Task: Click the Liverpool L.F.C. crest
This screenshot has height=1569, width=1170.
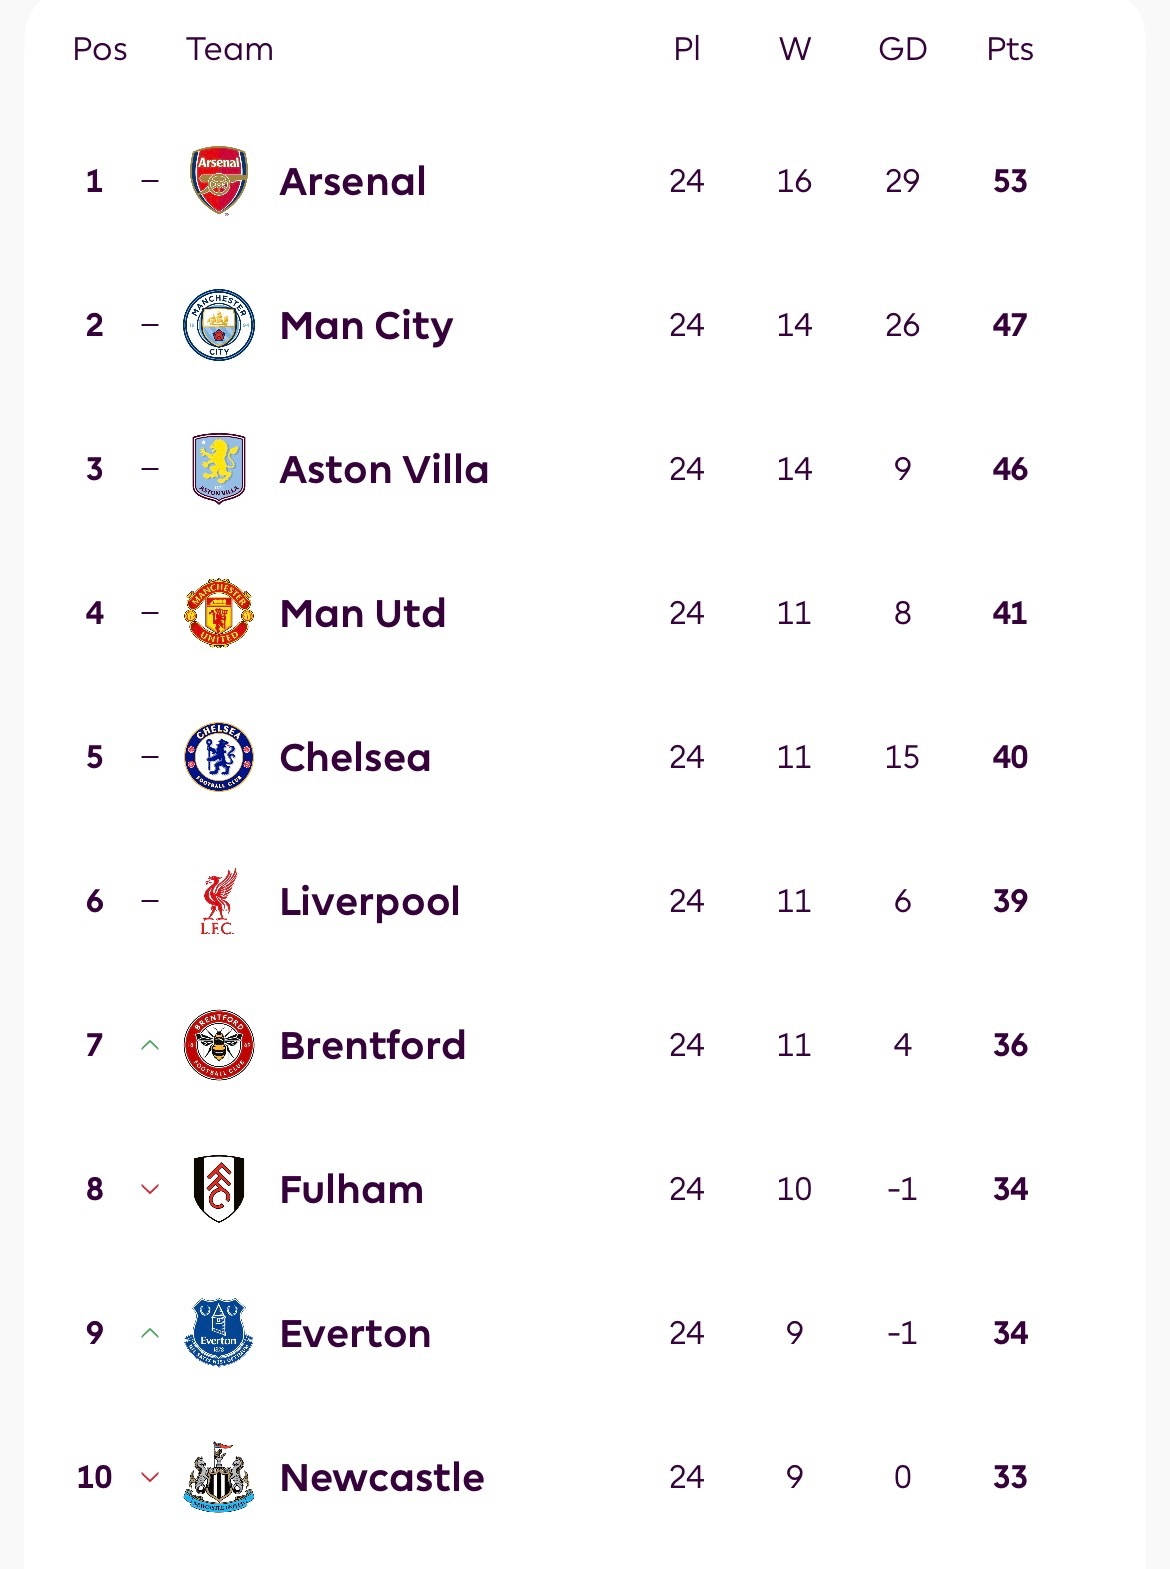Action: (x=218, y=901)
